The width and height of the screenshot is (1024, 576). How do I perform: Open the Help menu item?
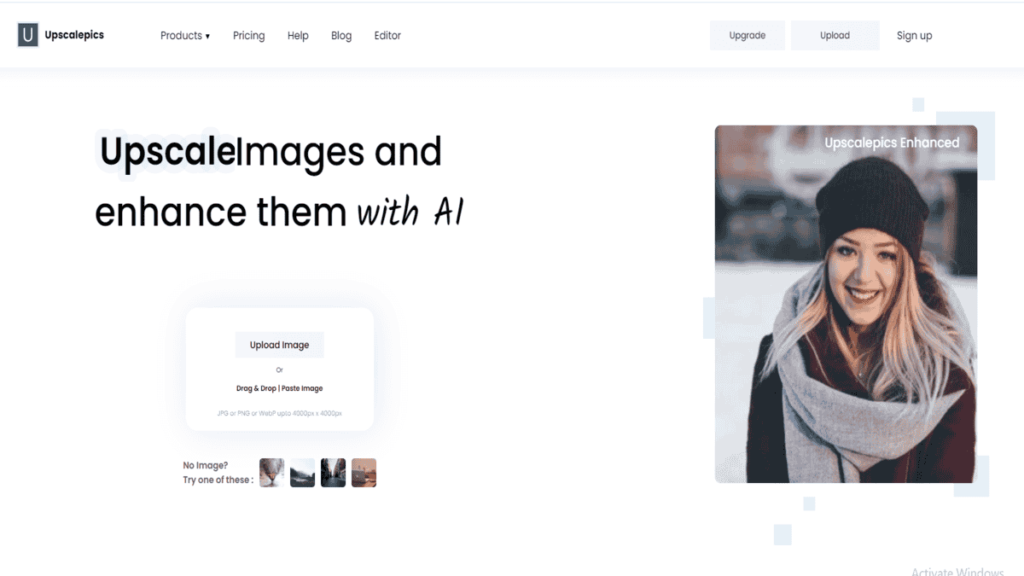tap(298, 35)
